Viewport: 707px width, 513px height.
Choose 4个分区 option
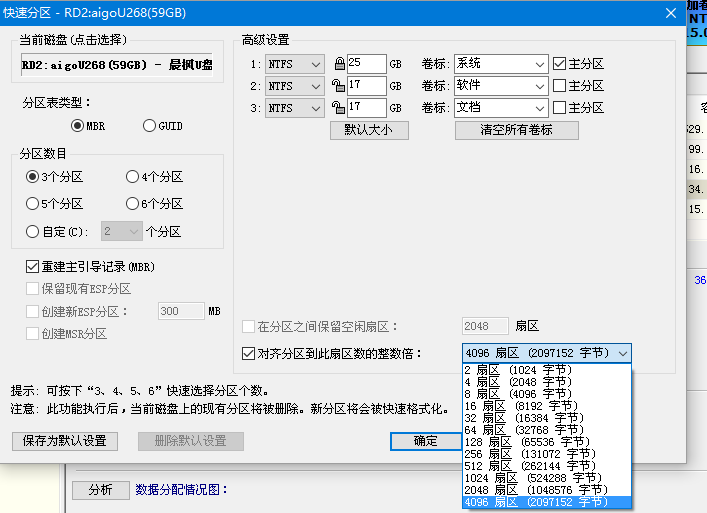tap(154, 177)
